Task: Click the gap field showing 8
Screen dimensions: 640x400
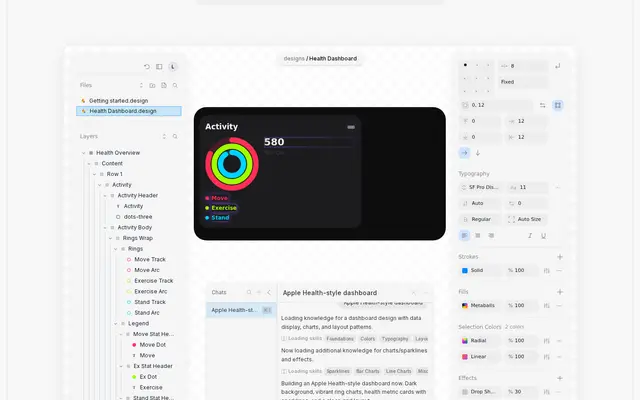Action: [x=523, y=66]
